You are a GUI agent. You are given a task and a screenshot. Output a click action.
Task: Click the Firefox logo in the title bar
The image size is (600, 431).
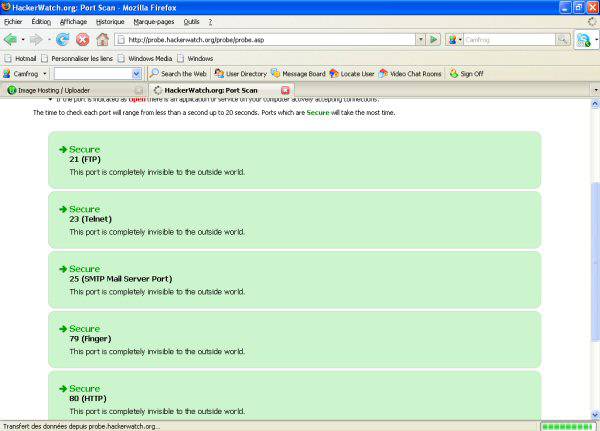pos(6,7)
